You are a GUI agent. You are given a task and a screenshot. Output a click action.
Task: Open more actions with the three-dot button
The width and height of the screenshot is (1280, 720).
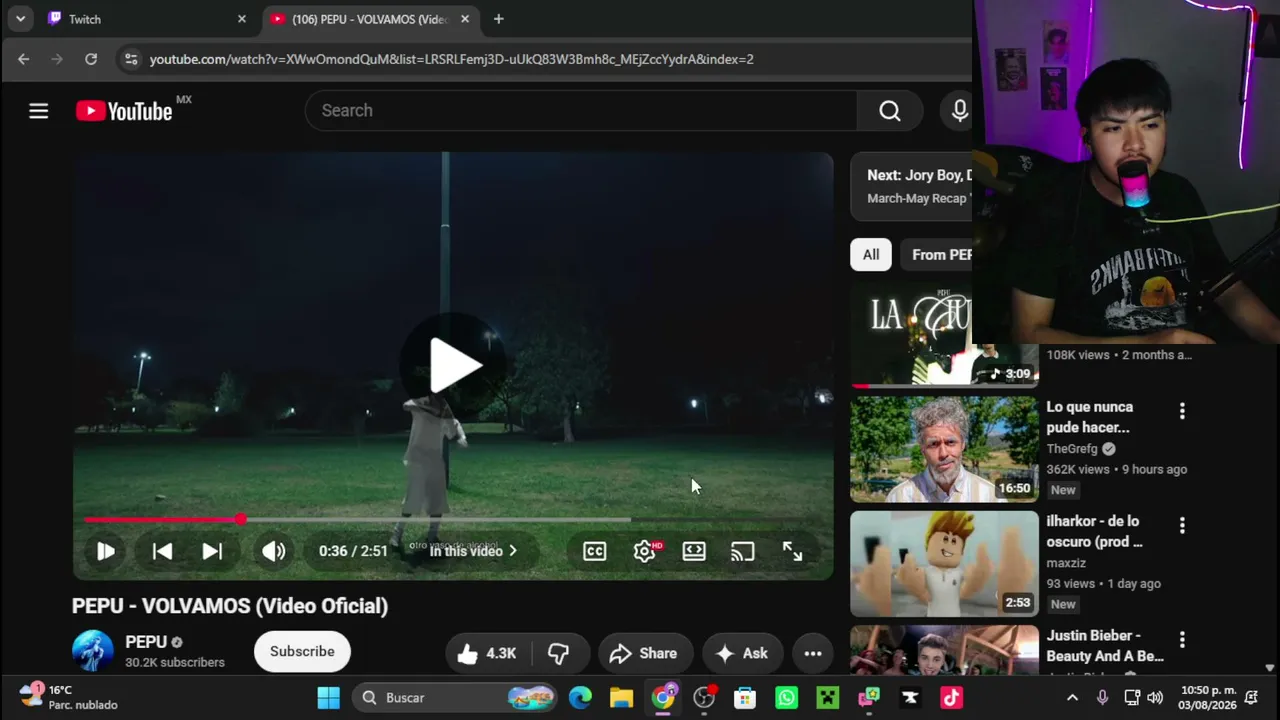point(813,654)
